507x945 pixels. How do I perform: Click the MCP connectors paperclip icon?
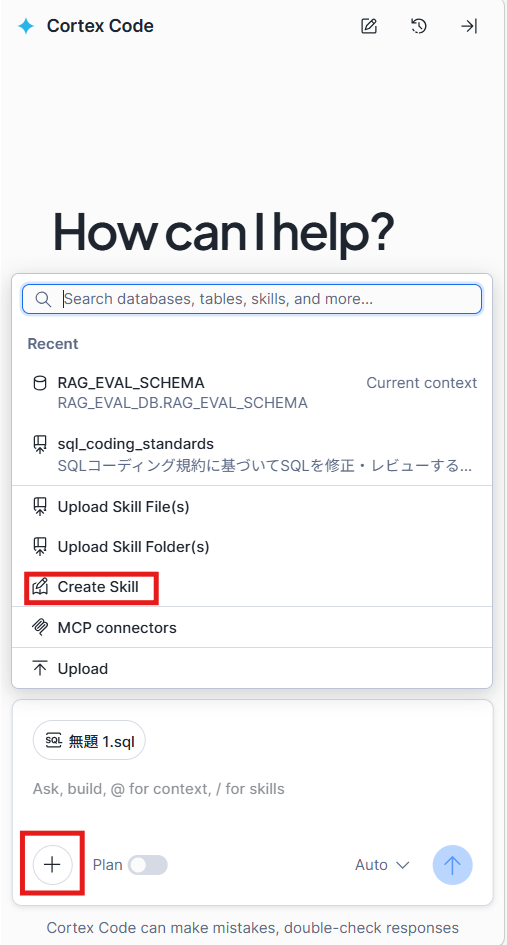[x=40, y=627]
